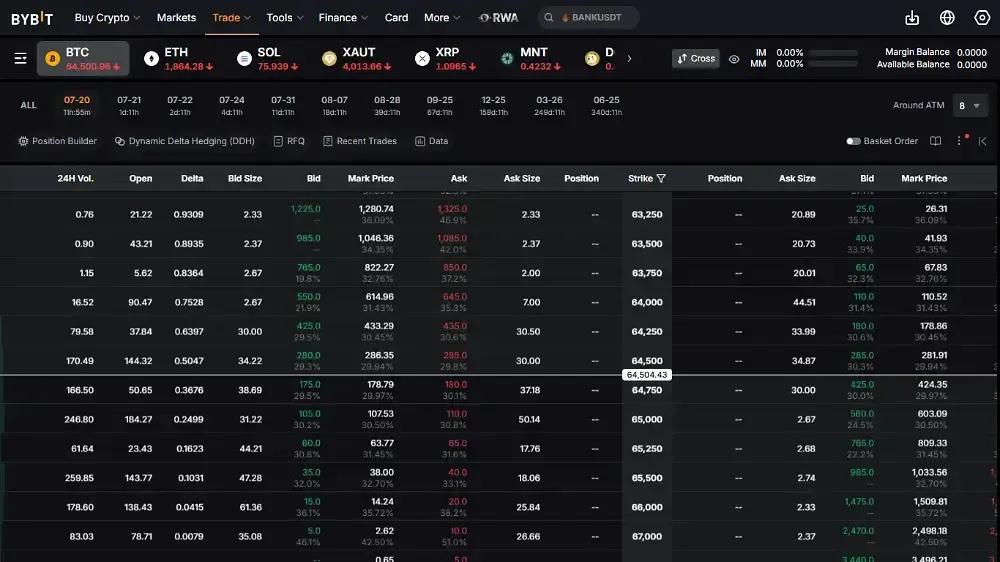
Task: Collapse the panel with the arrow-bar icon
Action: (983, 141)
